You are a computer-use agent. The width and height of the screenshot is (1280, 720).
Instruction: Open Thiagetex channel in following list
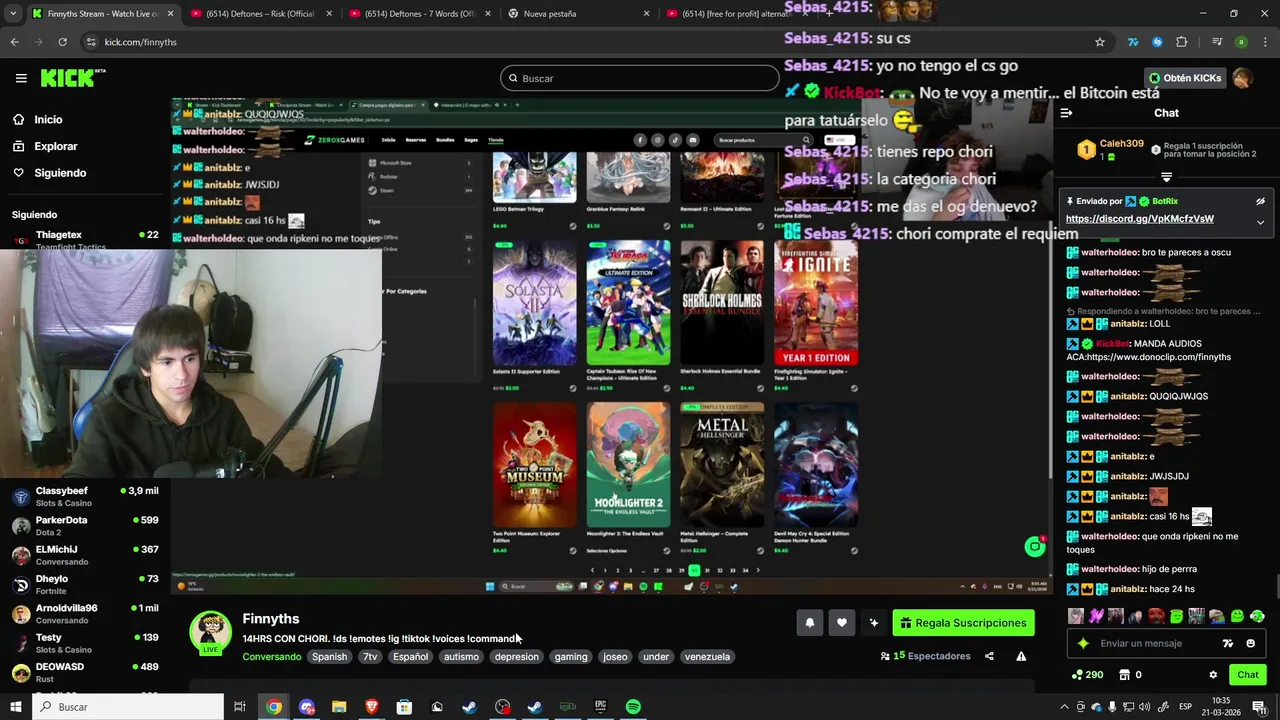click(85, 238)
